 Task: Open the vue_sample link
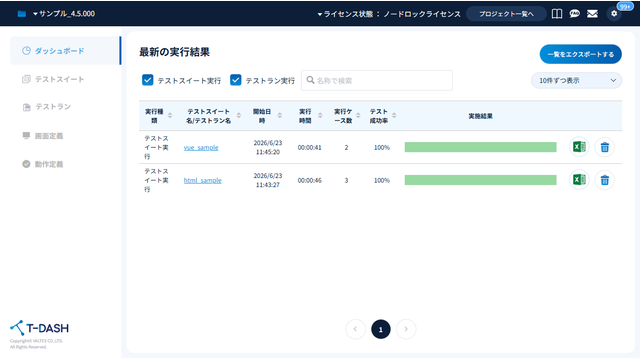[201, 147]
